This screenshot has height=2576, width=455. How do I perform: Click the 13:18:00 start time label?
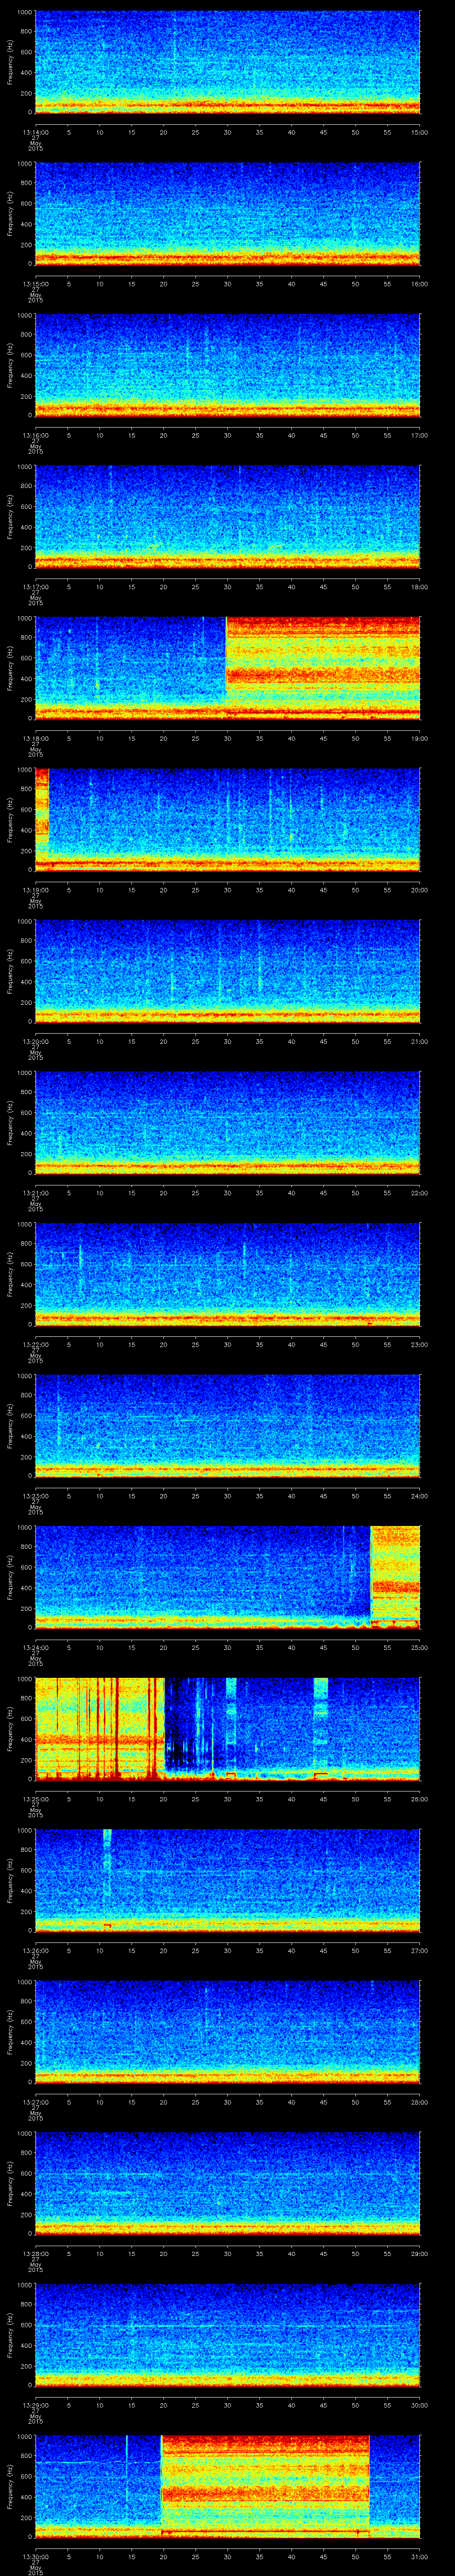click(x=35, y=738)
